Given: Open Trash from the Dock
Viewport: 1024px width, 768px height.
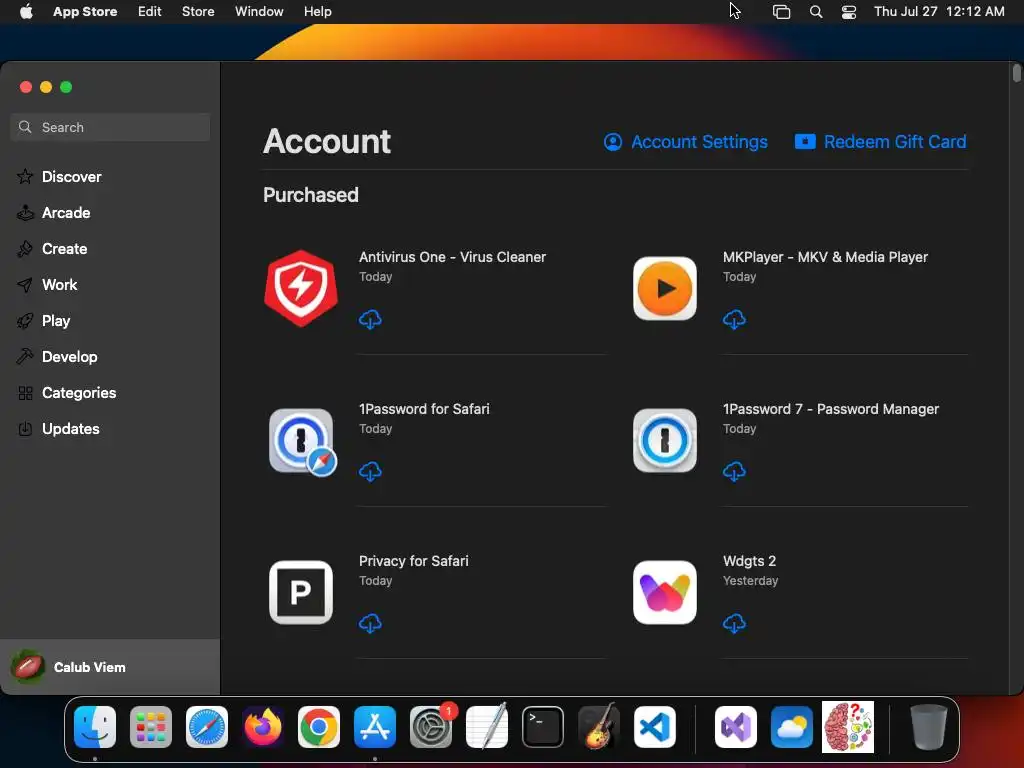Looking at the screenshot, I should click(929, 727).
